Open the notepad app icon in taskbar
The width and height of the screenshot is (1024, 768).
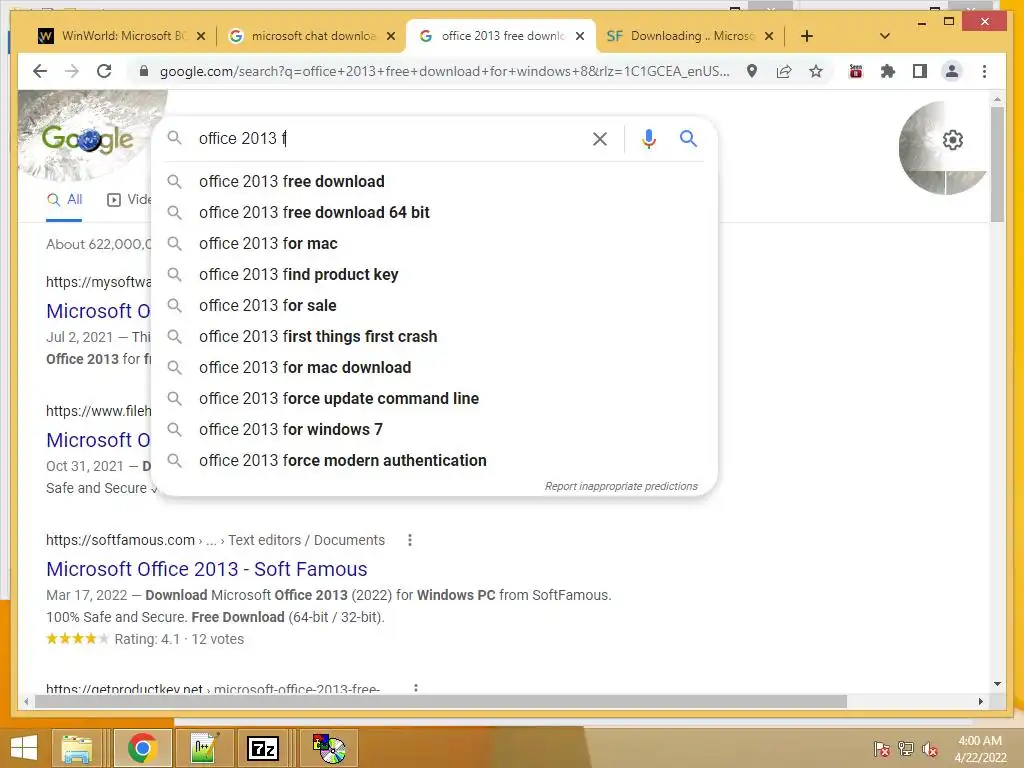tap(204, 748)
